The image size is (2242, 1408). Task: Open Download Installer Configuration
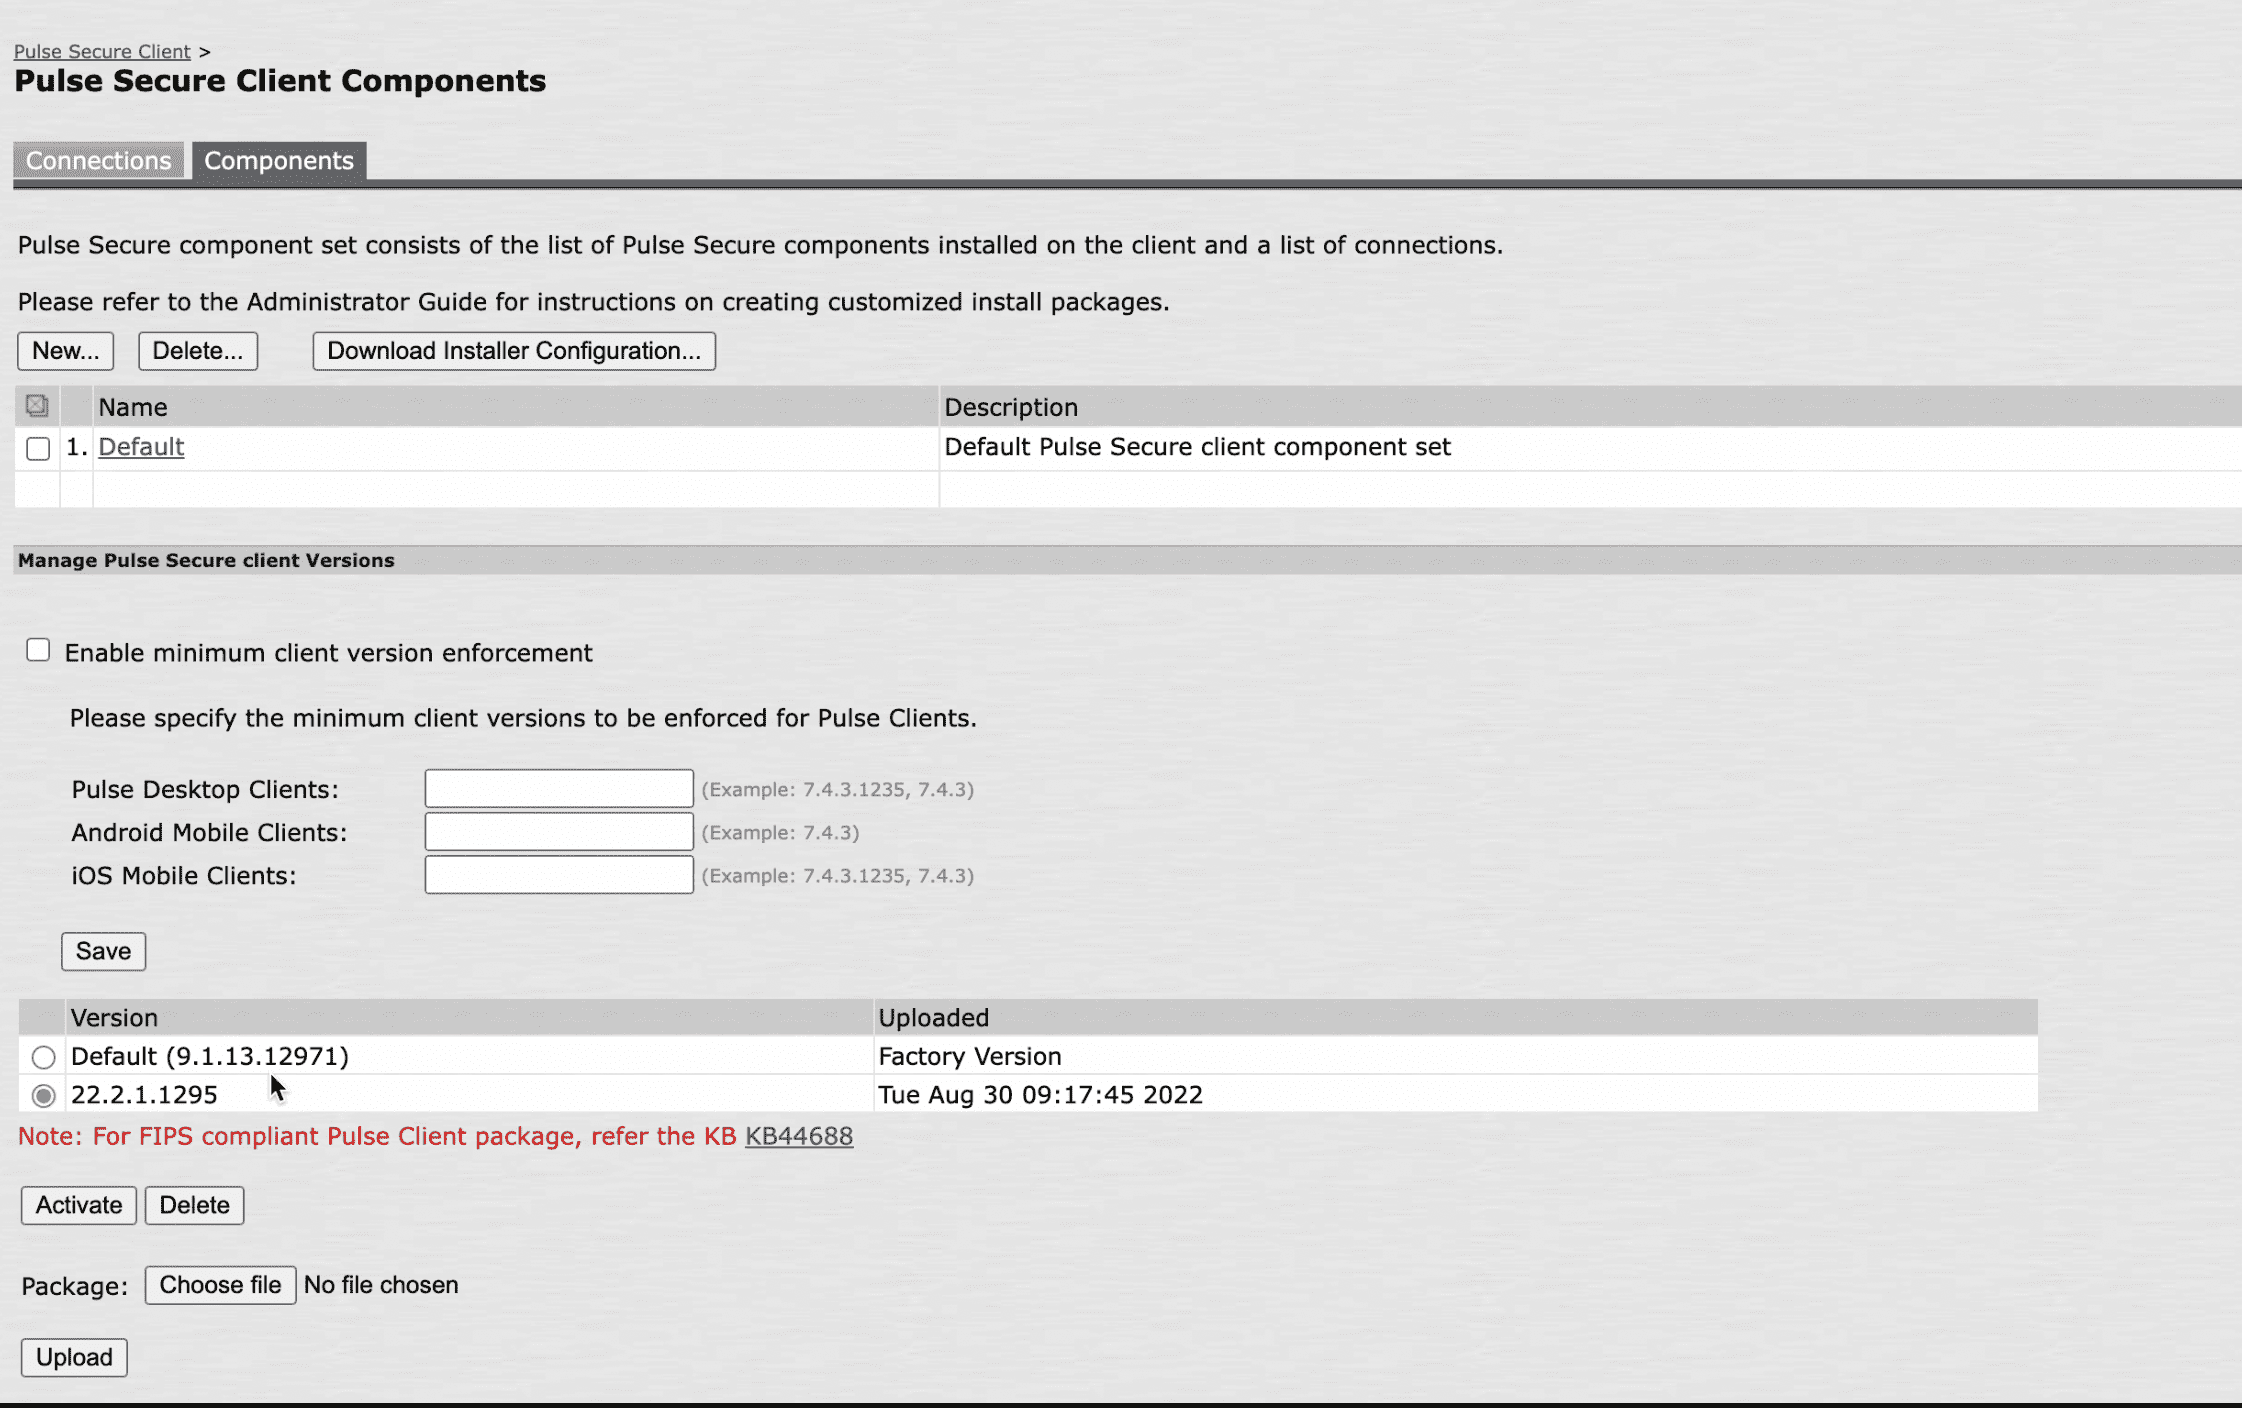[x=513, y=350]
